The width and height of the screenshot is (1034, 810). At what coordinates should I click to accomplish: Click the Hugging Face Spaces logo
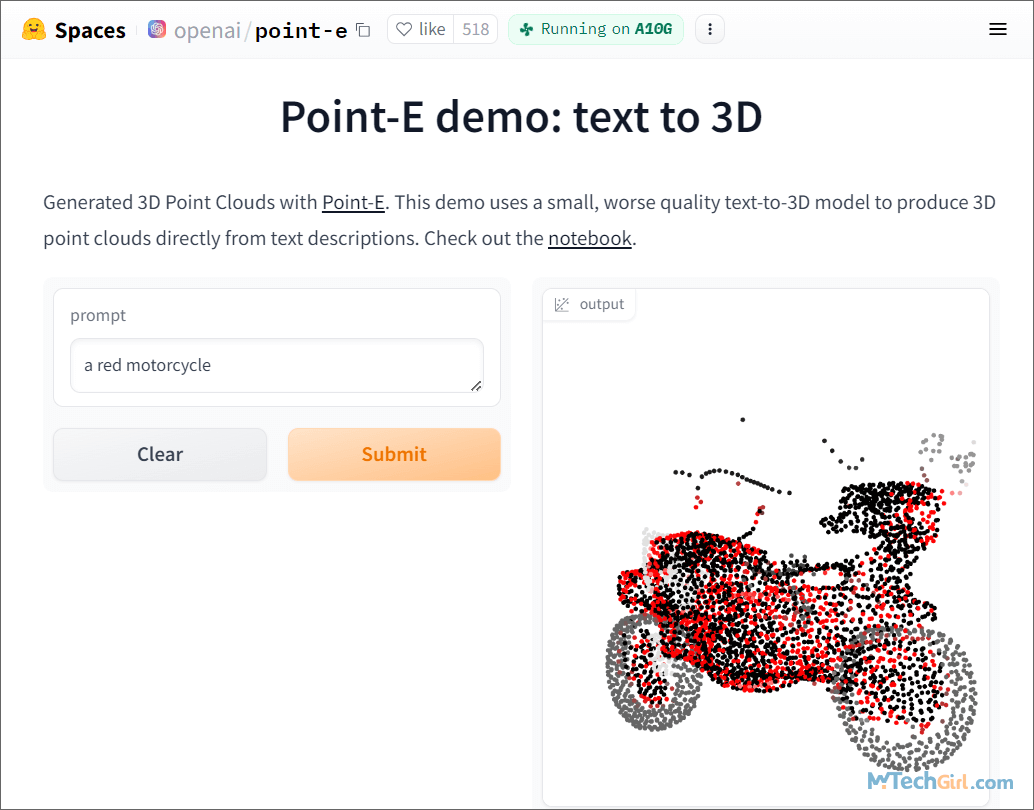(34, 30)
